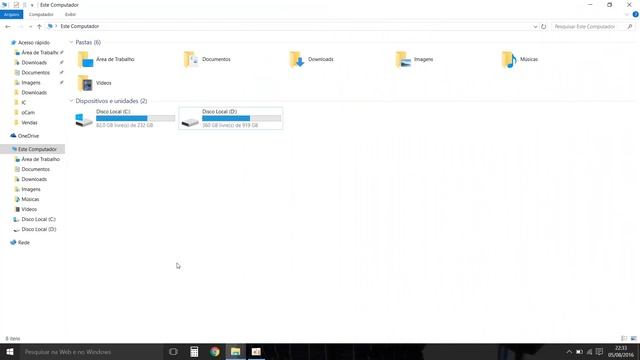640x360 pixels.
Task: Open PowerPoint from taskbar
Action: tap(256, 351)
